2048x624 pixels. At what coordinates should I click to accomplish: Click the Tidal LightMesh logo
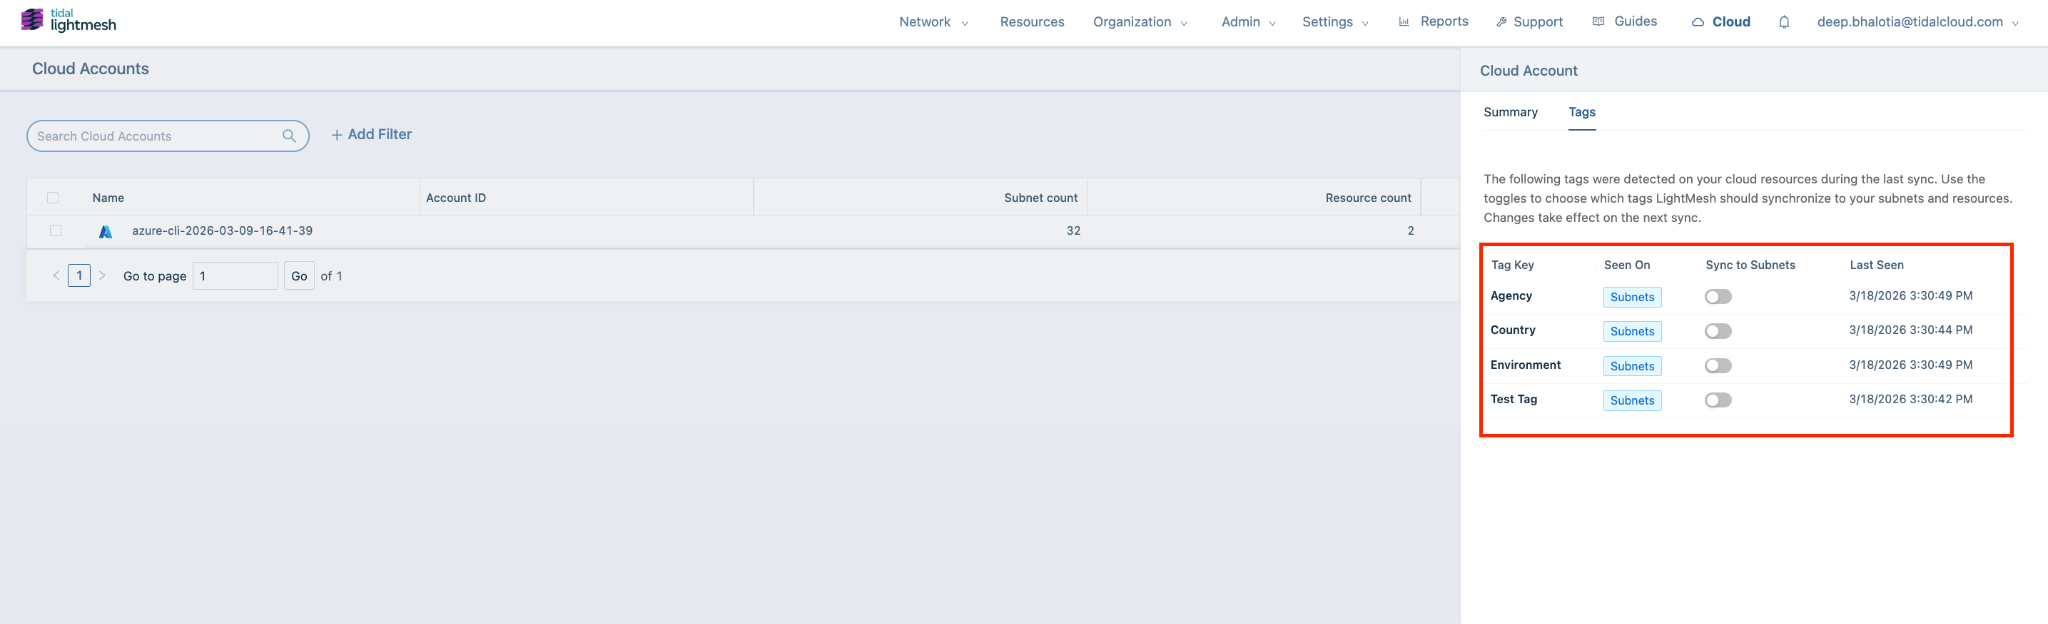click(x=68, y=20)
